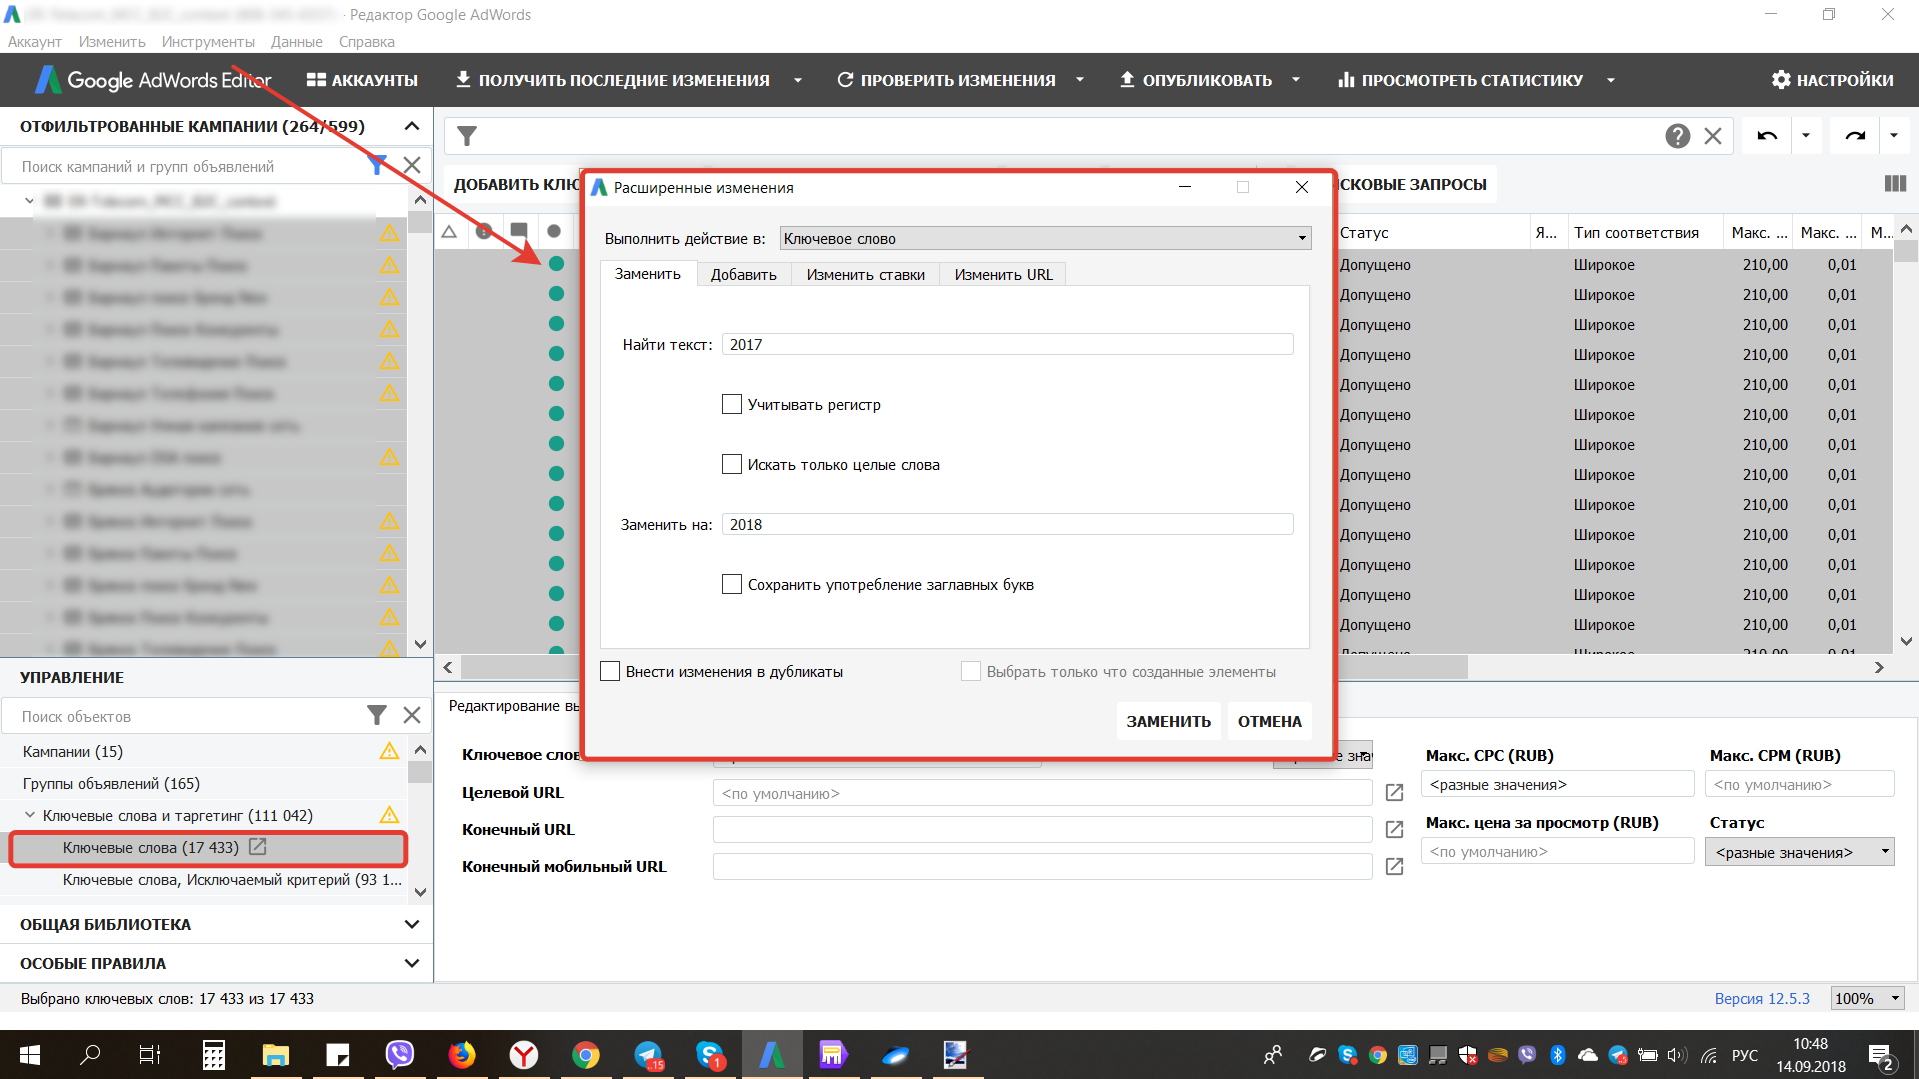Click filter funnel in Поиск объектов field
This screenshot has width=1919, height=1079.
tap(376, 715)
